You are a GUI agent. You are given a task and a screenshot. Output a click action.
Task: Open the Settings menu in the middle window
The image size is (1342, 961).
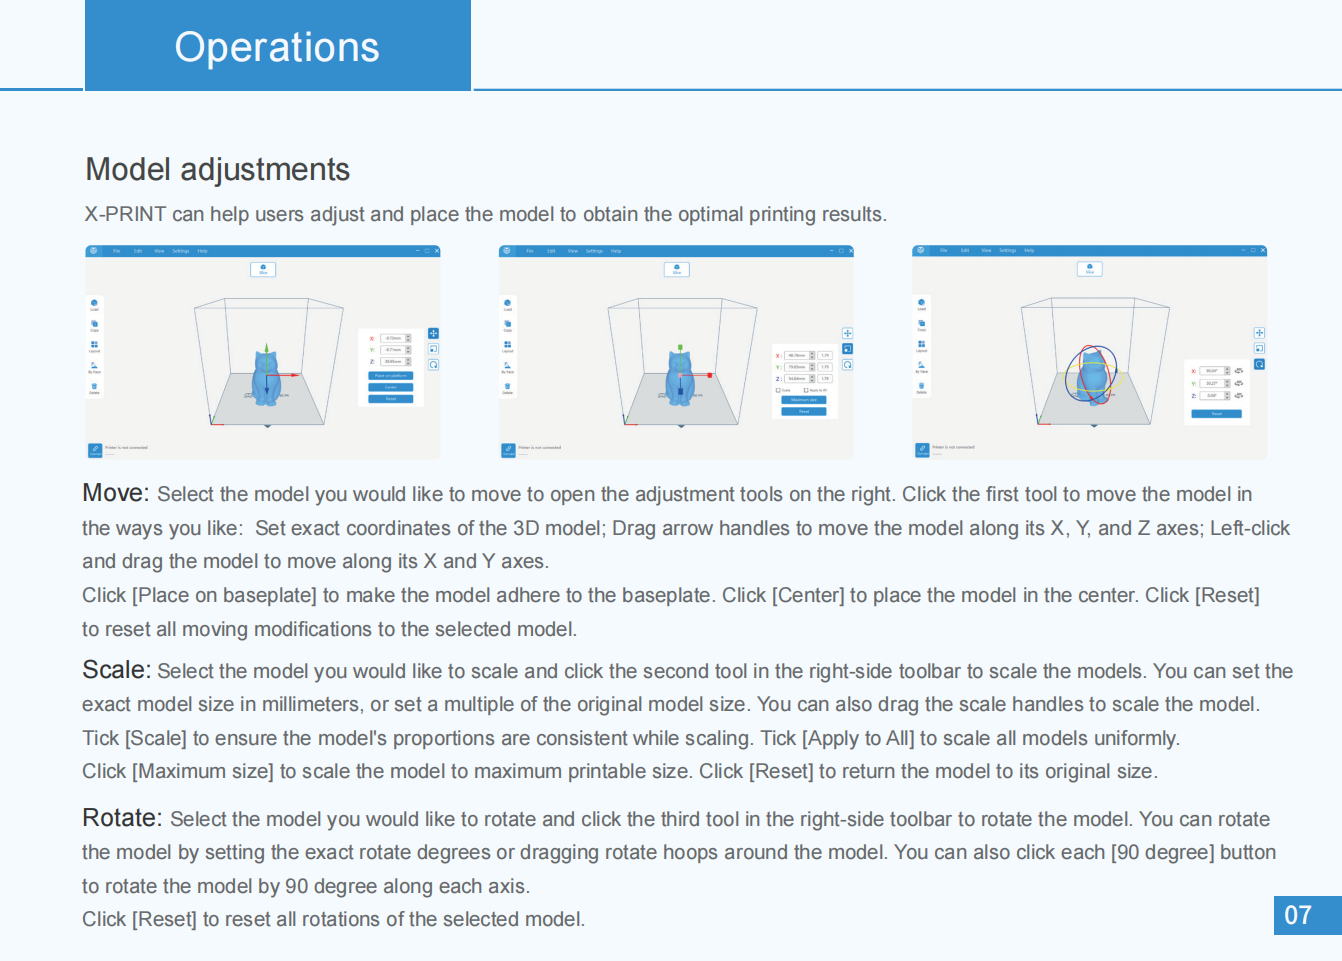(x=594, y=251)
